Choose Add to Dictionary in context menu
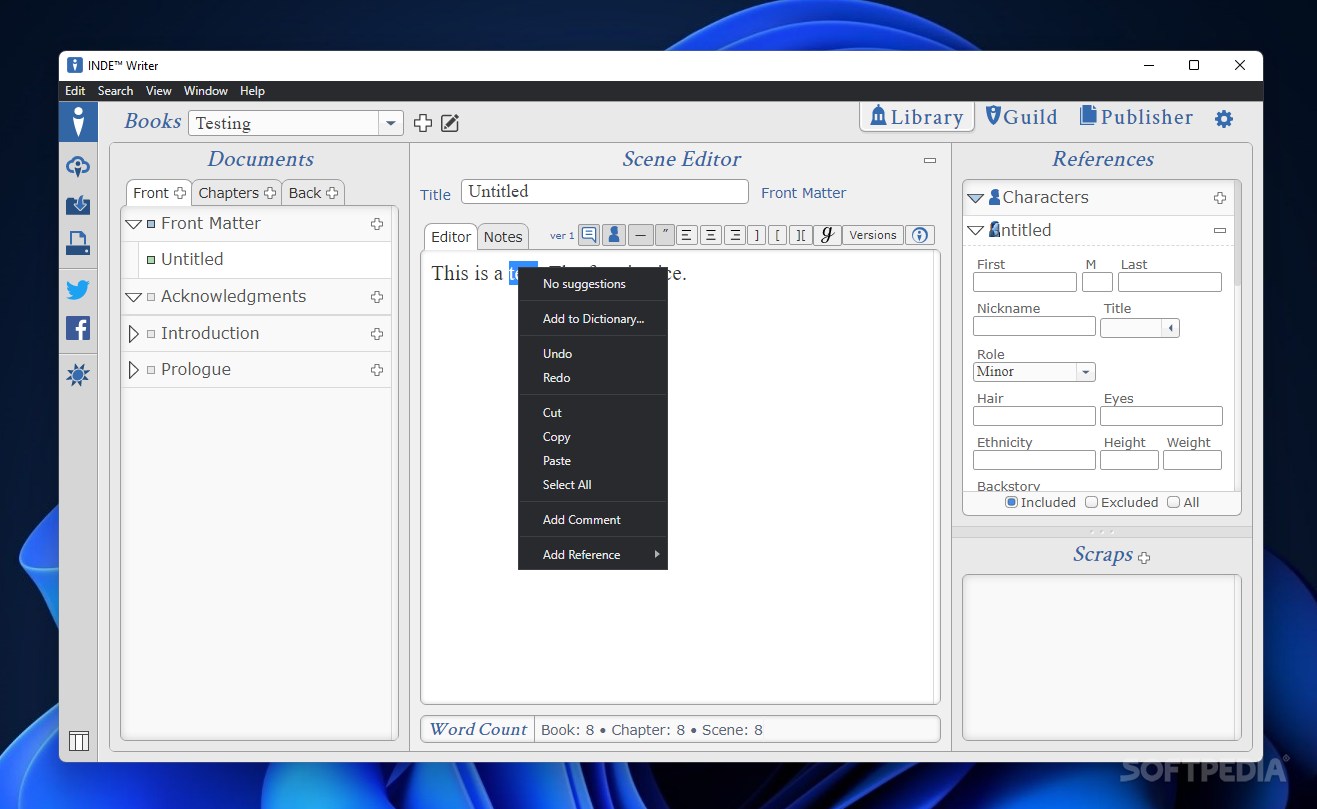Image resolution: width=1317 pixels, height=809 pixels. pyautogui.click(x=593, y=319)
